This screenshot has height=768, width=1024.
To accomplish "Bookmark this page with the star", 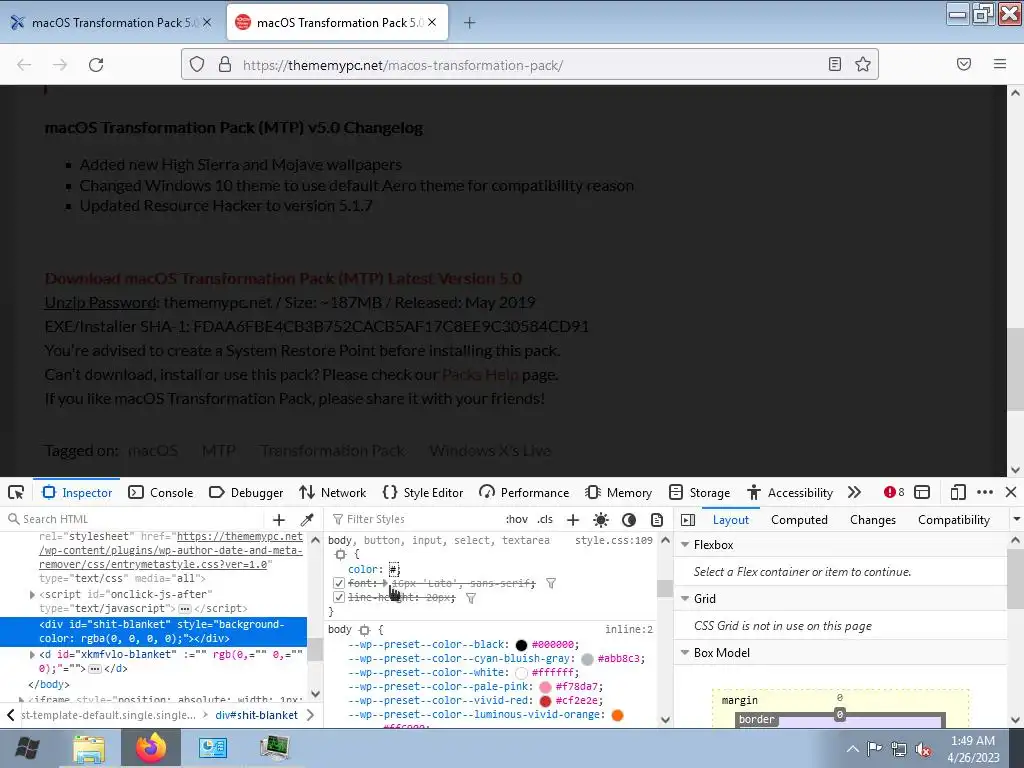I will coord(863,64).
